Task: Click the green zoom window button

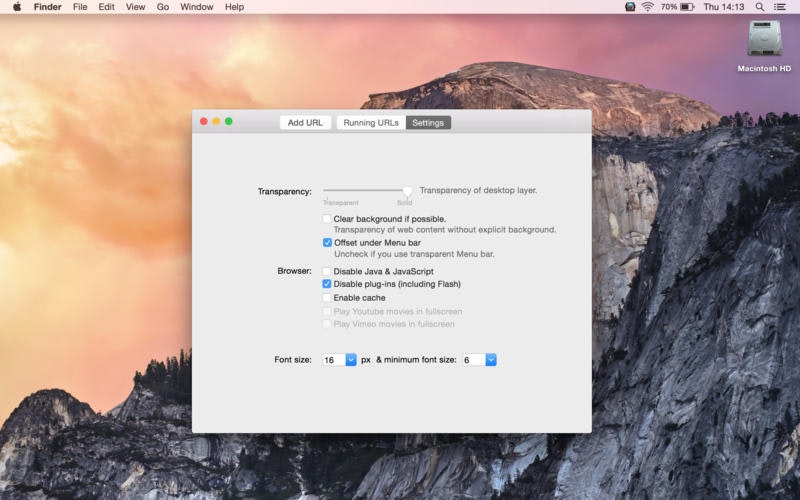Action: point(229,121)
